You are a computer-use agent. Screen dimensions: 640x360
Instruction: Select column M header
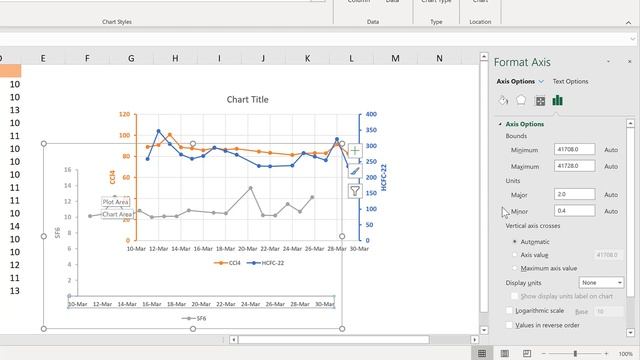click(395, 58)
